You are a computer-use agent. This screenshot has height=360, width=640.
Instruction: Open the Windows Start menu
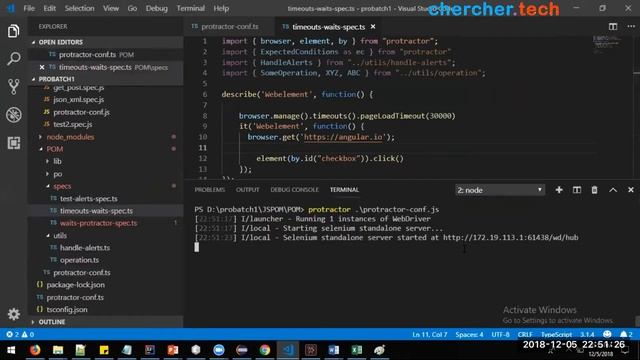pos(11,350)
